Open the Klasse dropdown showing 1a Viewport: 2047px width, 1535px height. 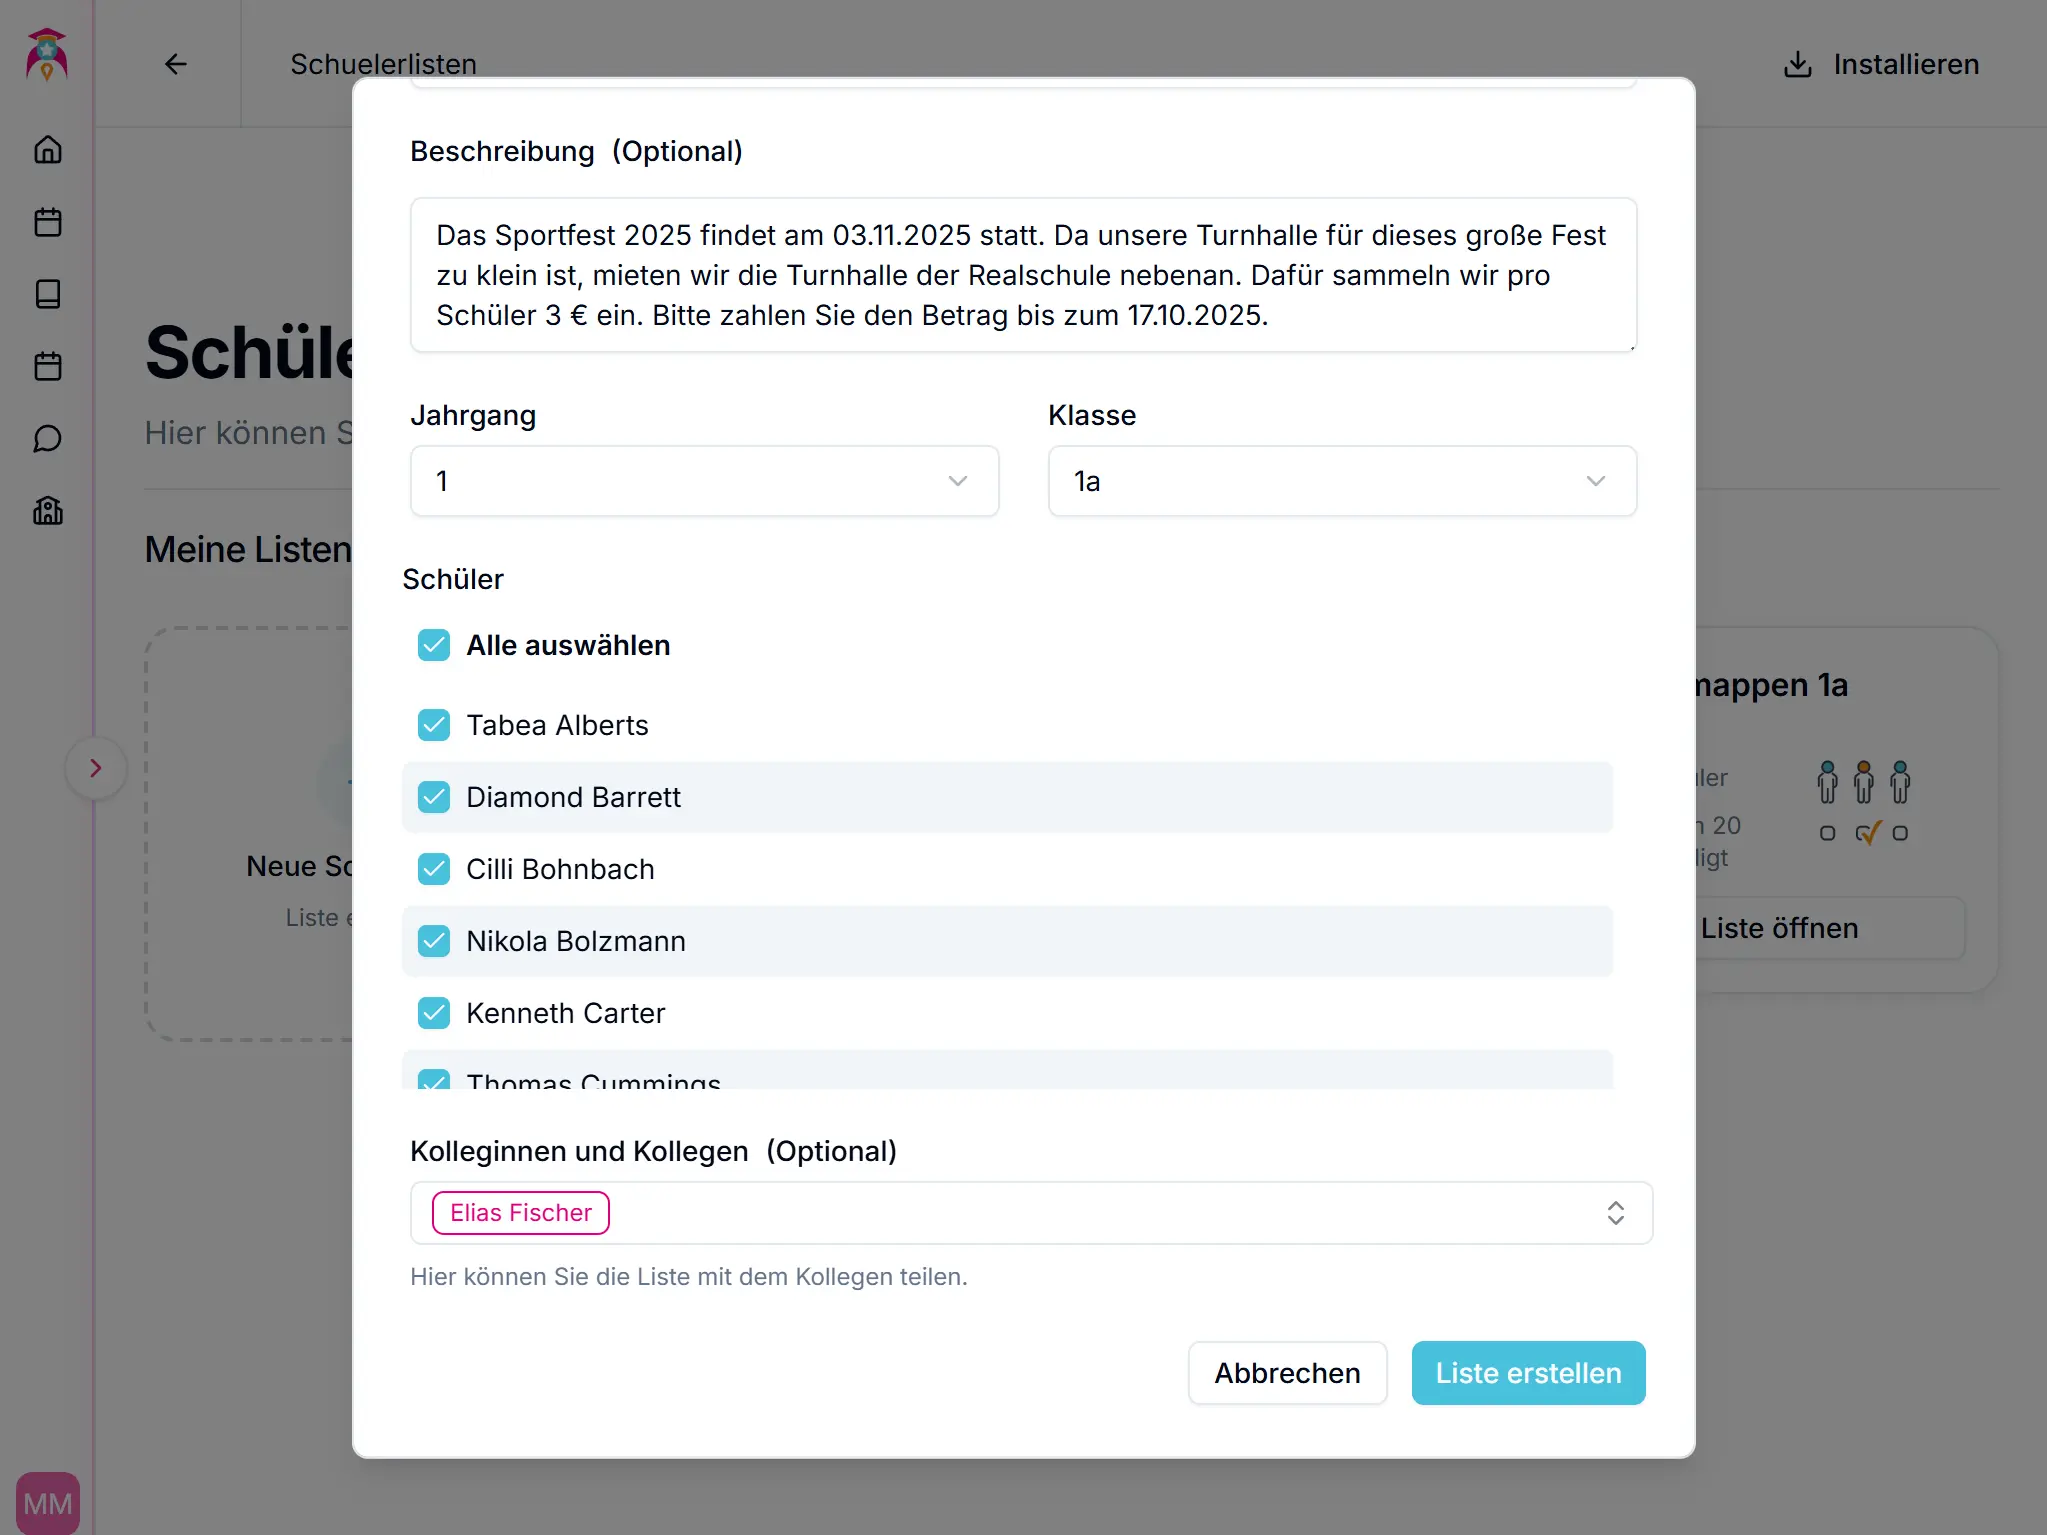(x=1341, y=481)
